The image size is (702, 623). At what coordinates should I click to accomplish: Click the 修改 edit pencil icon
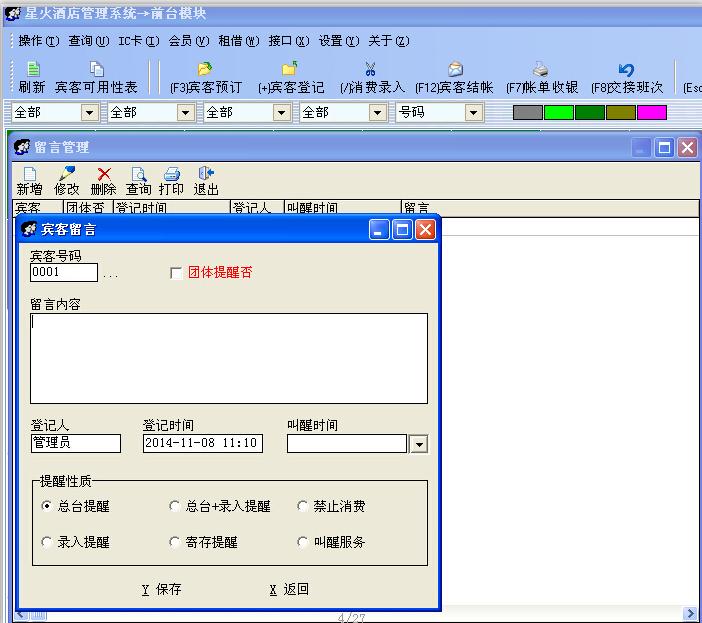coord(67,174)
